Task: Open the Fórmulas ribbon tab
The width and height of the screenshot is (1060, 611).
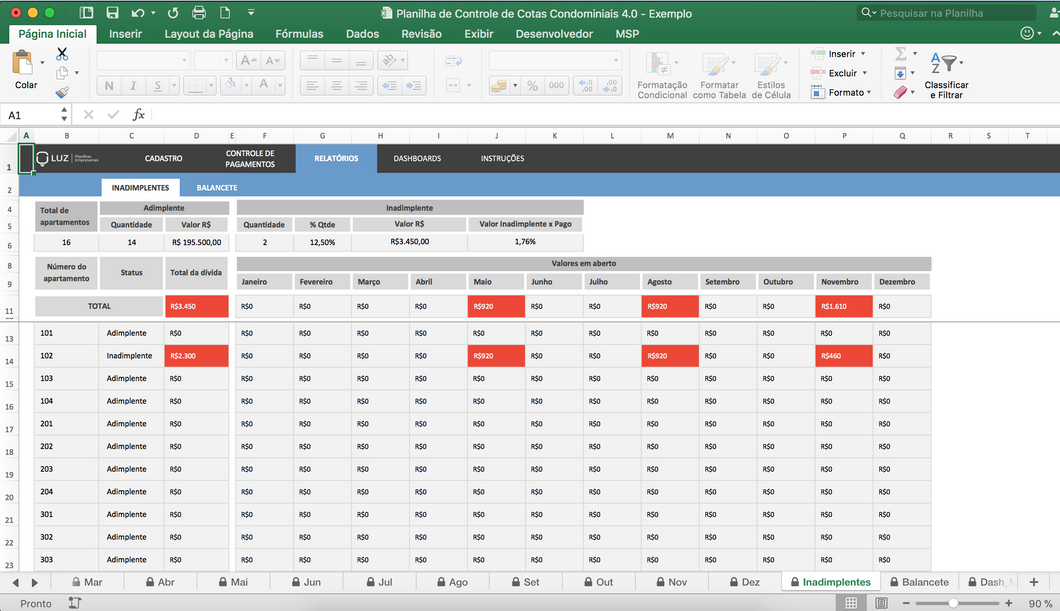Action: tap(299, 34)
